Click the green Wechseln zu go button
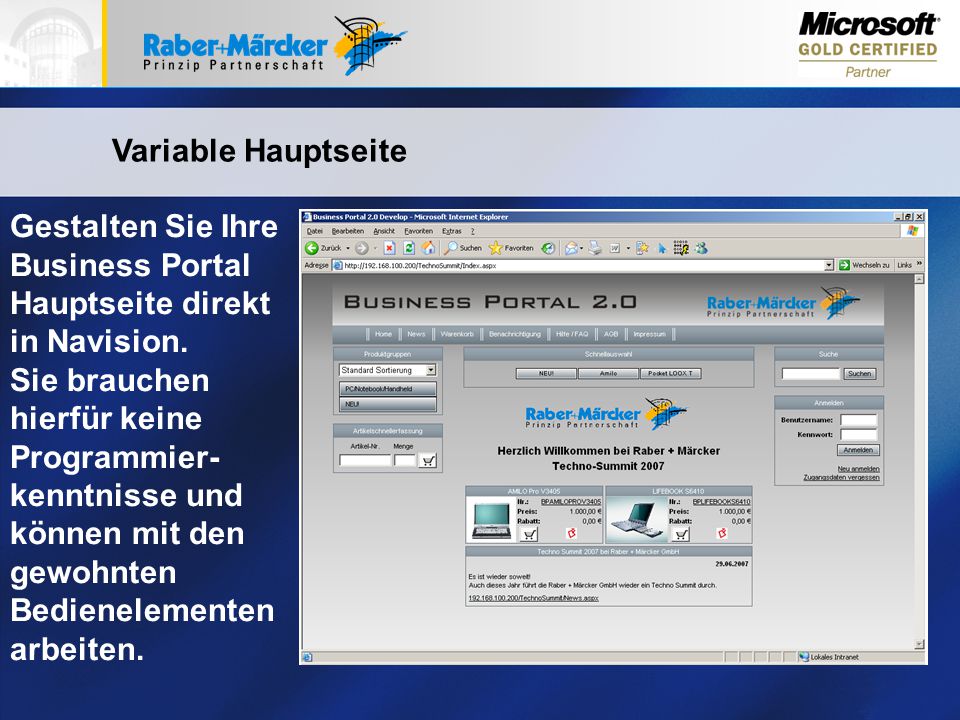Screen dimensions: 960x720 864,265
